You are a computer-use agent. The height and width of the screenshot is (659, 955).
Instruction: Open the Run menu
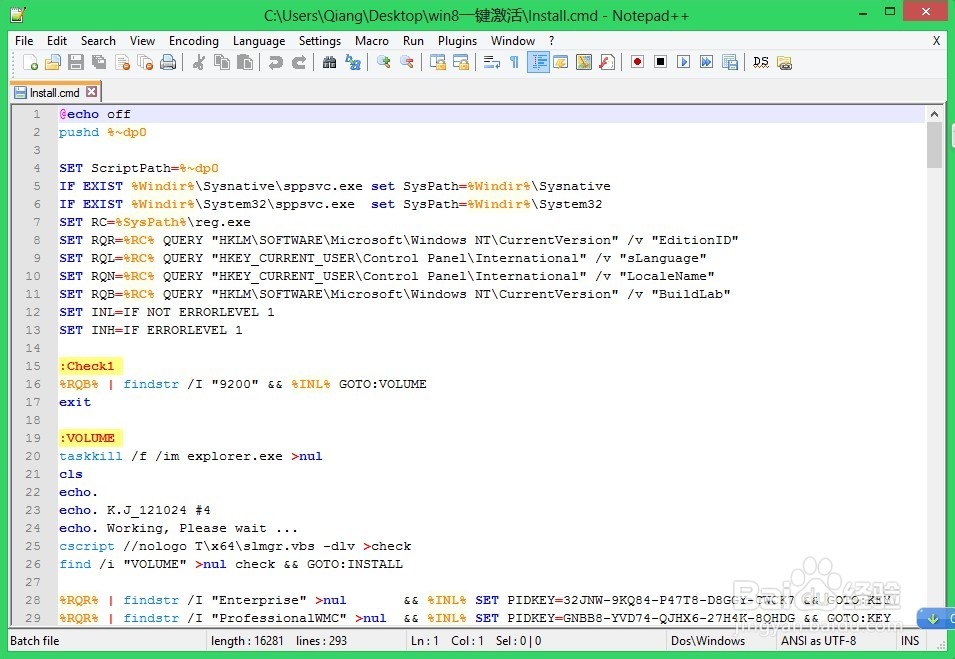pos(413,41)
